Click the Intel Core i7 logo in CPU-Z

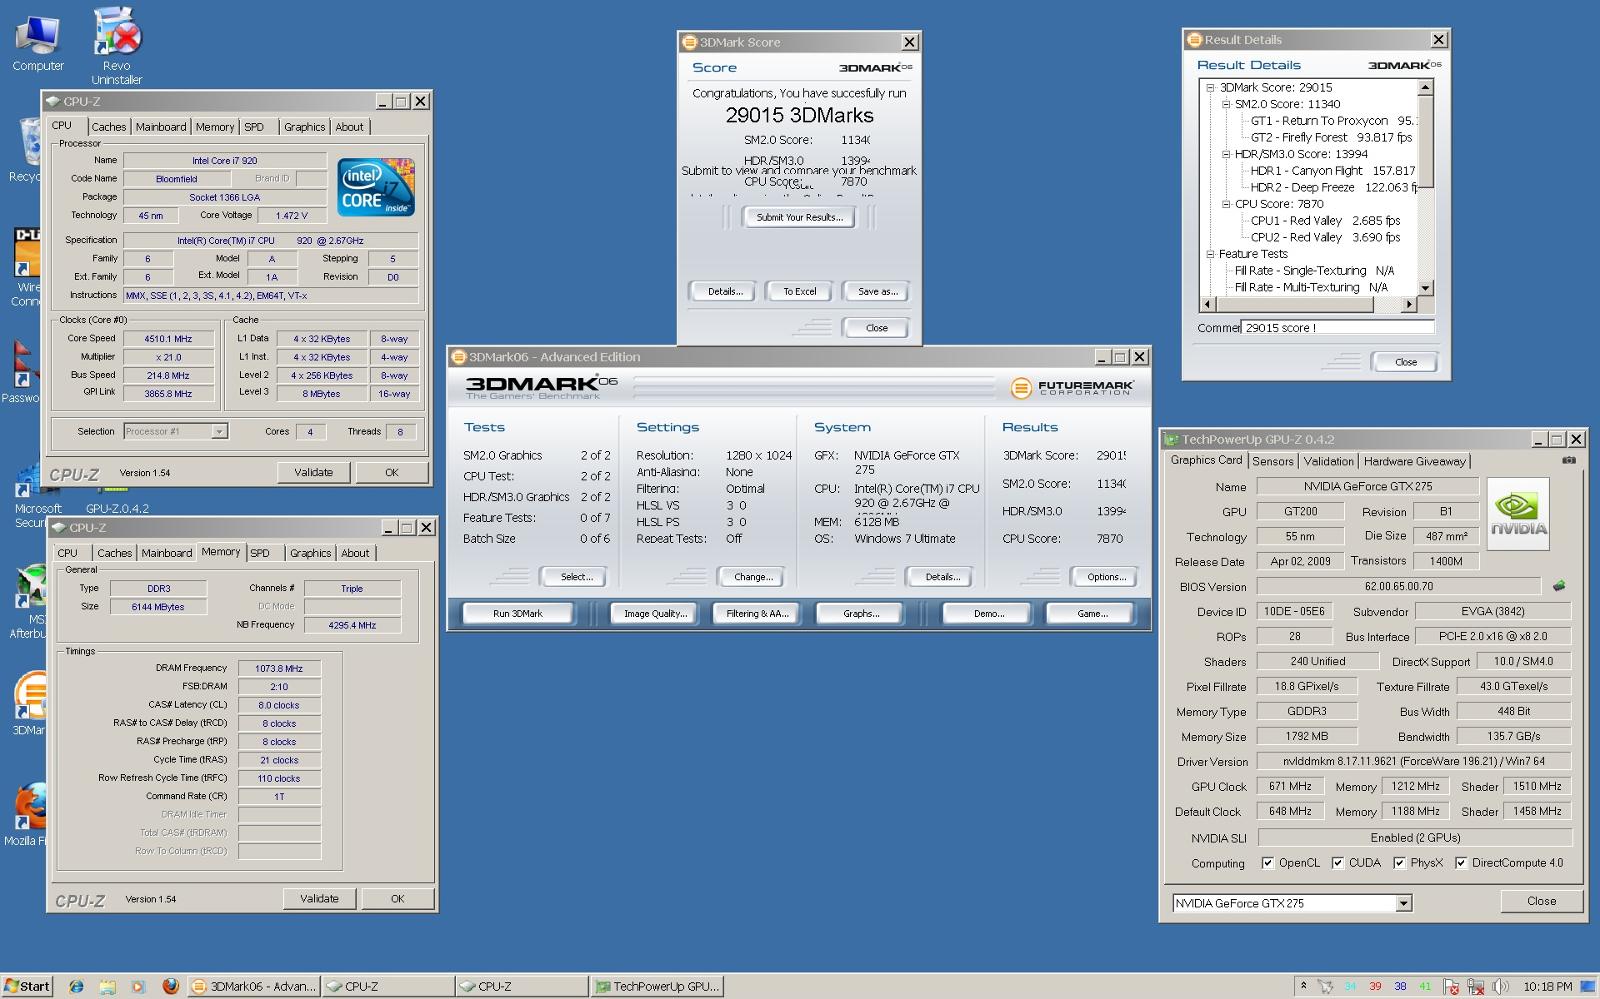coord(376,186)
